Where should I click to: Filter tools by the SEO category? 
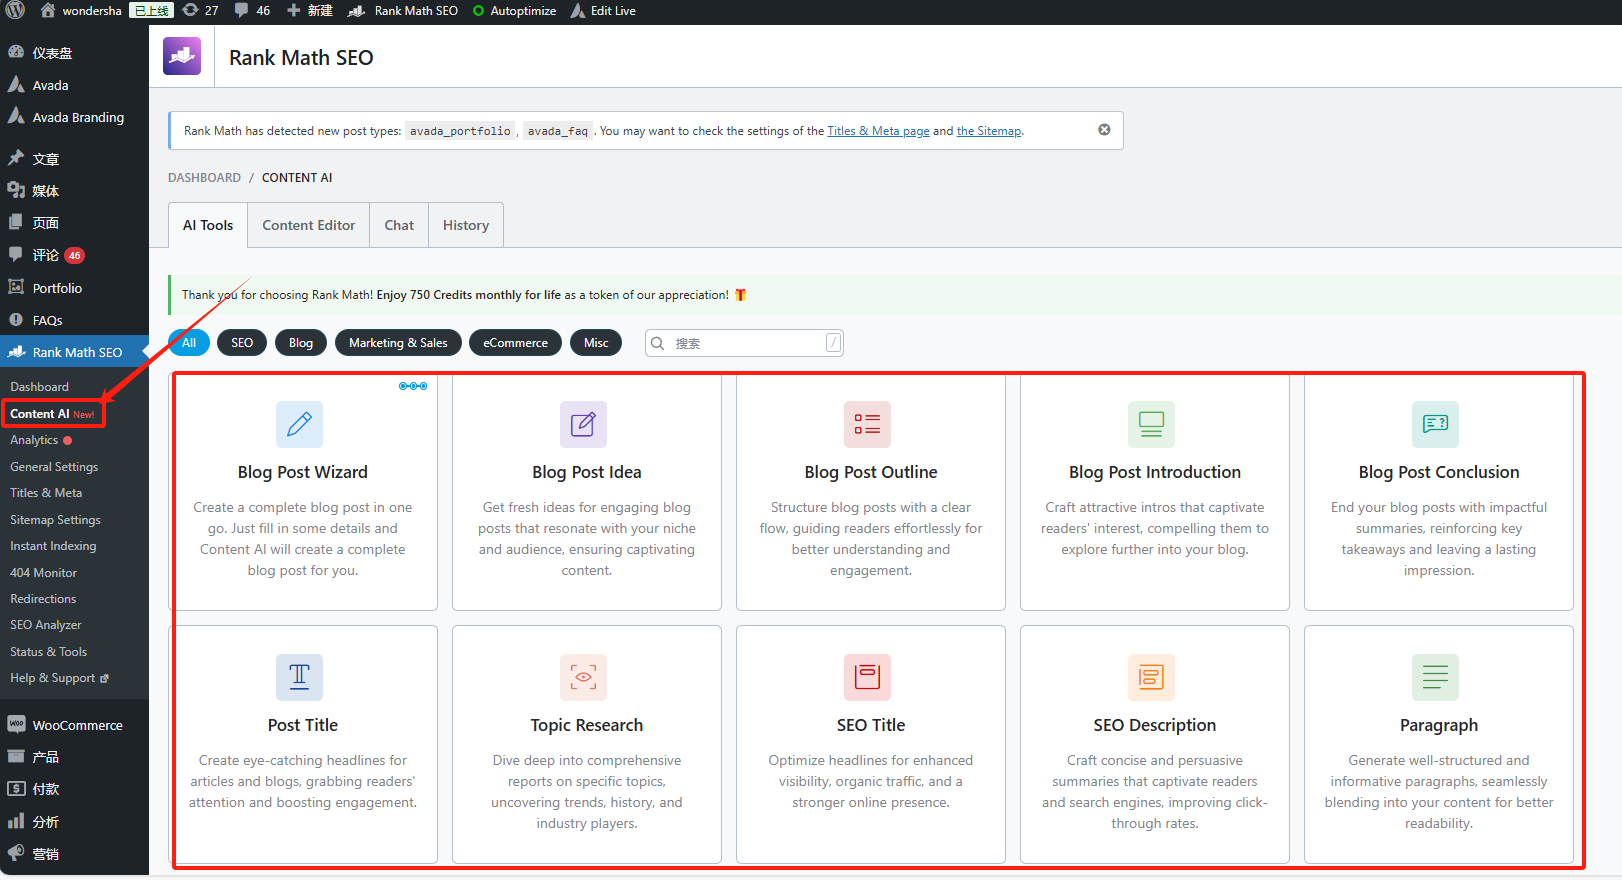pos(242,343)
